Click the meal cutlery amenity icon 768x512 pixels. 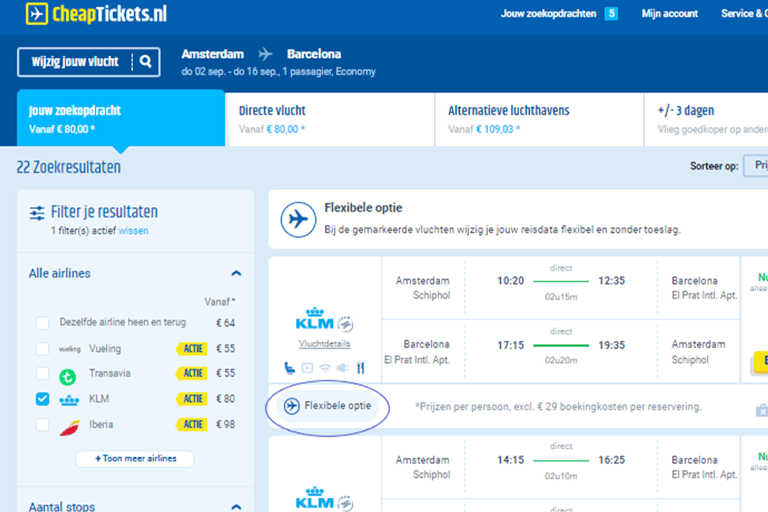360,367
